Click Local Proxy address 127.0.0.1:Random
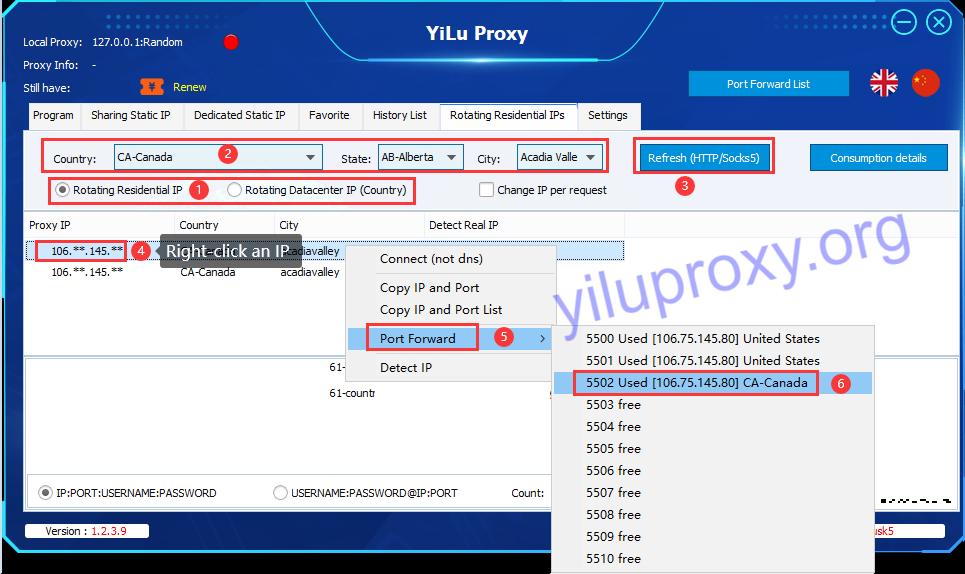 coord(137,42)
